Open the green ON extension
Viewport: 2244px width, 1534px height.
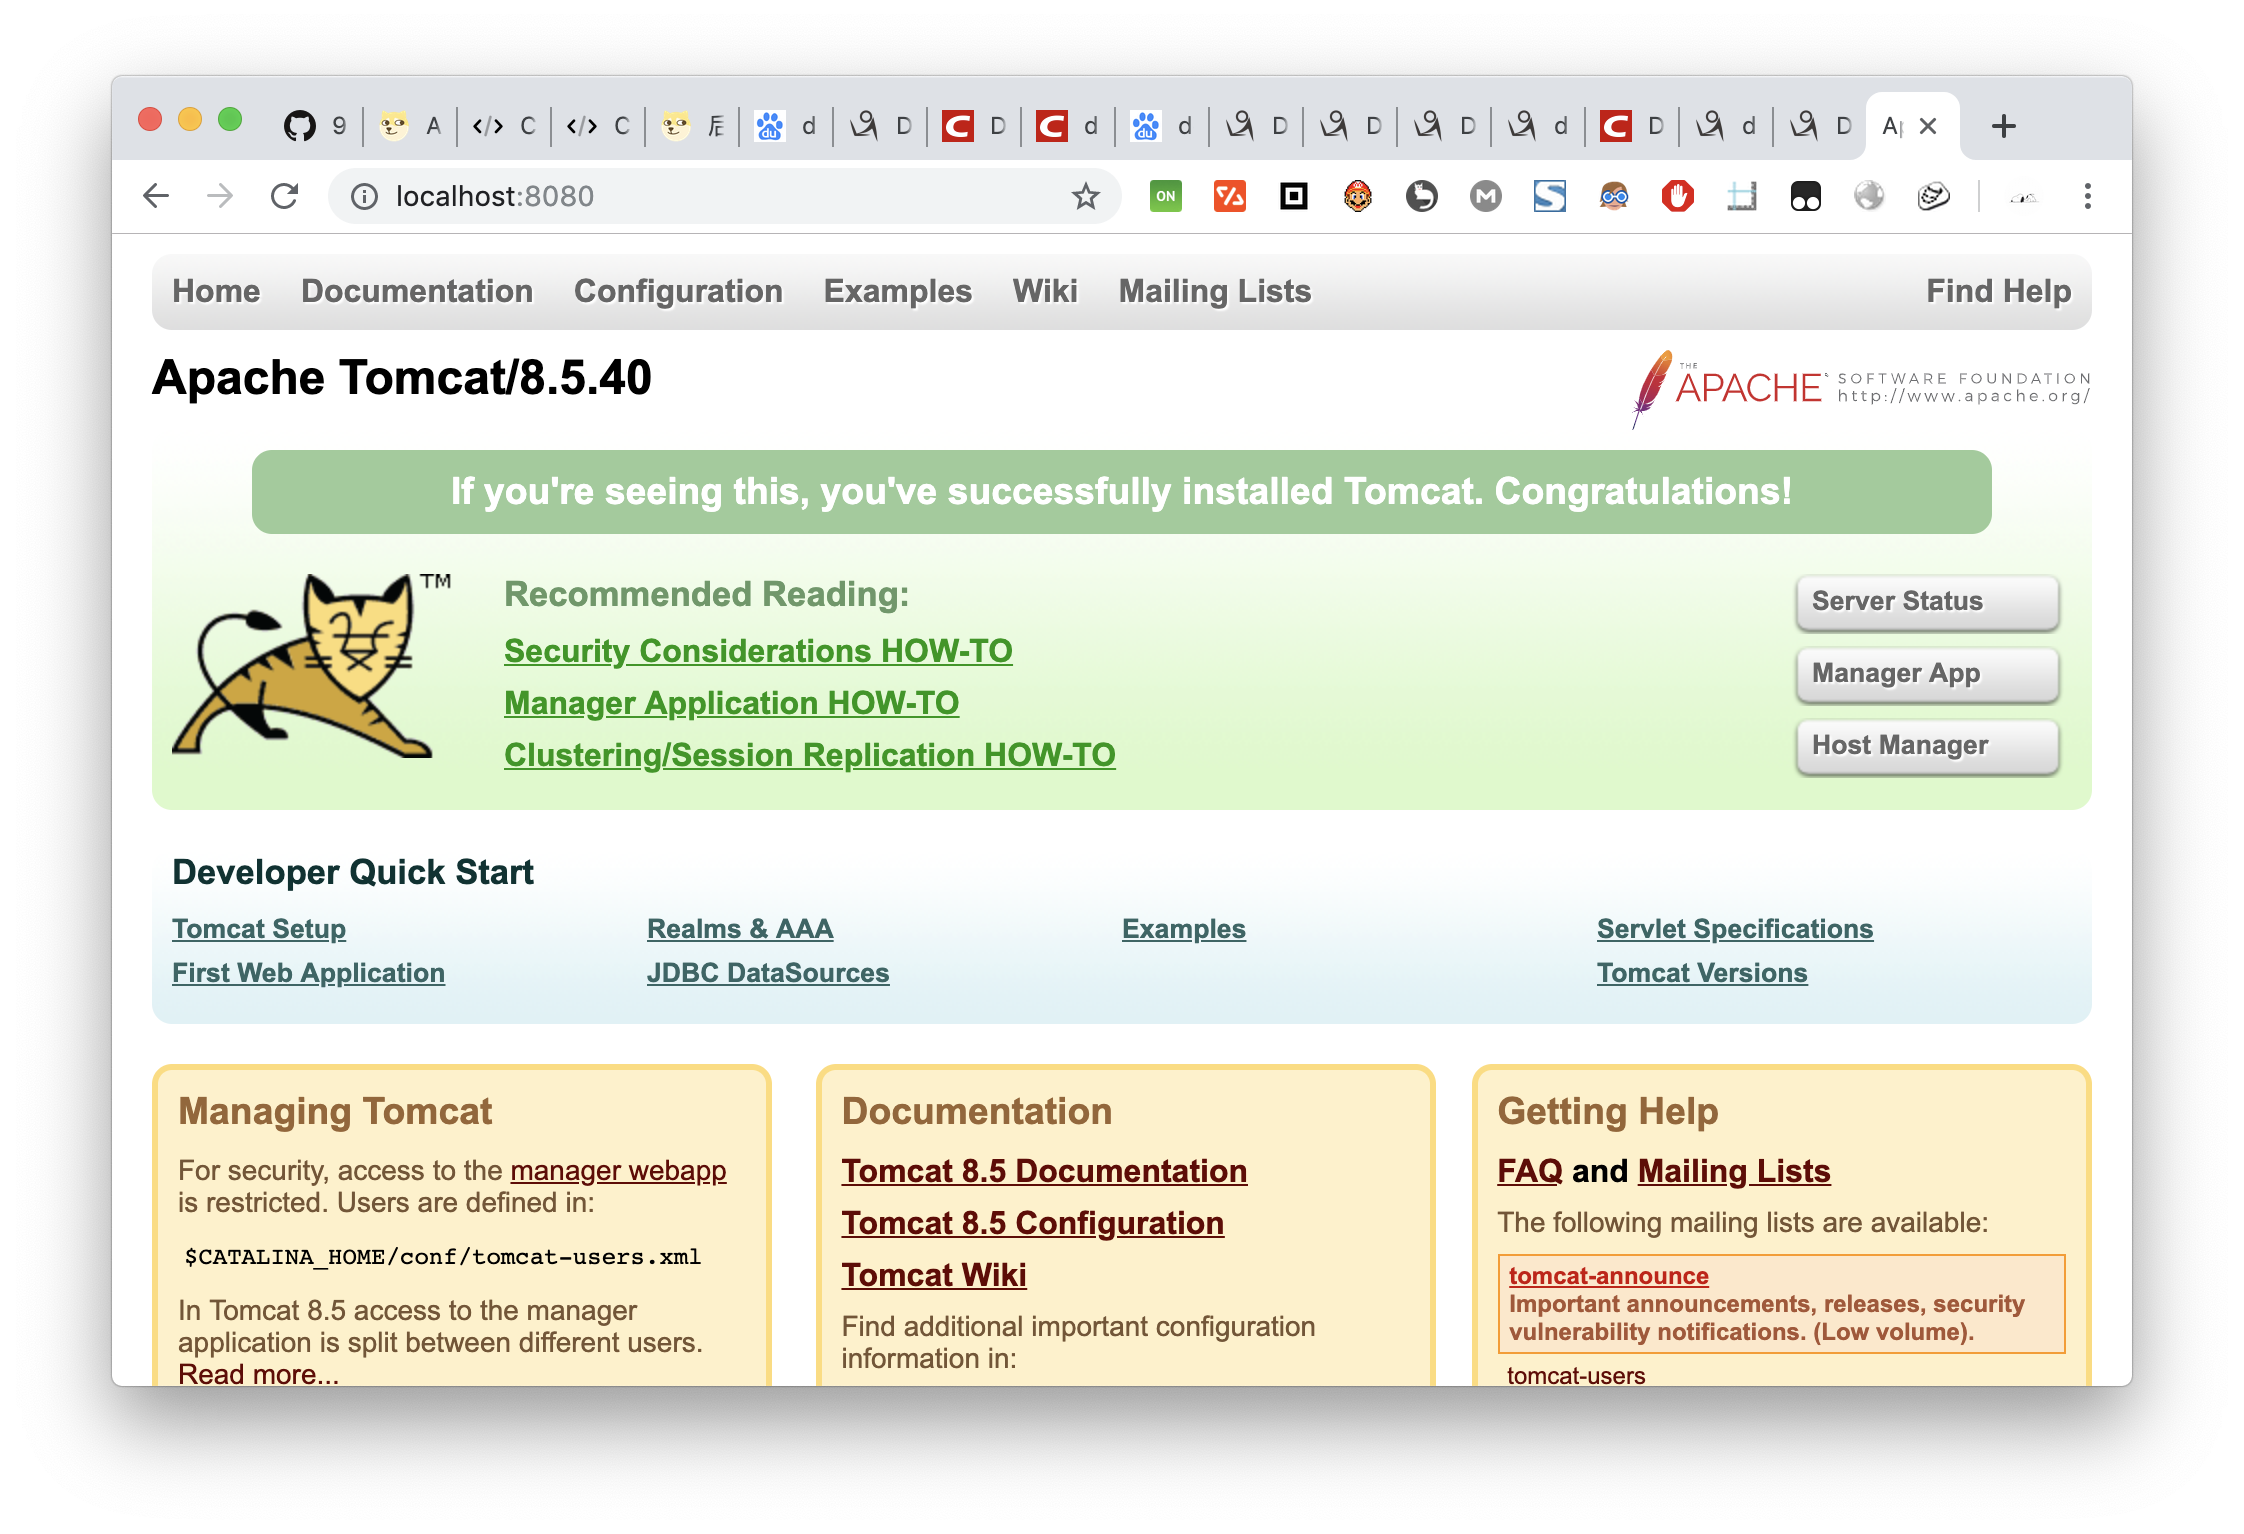click(1166, 196)
